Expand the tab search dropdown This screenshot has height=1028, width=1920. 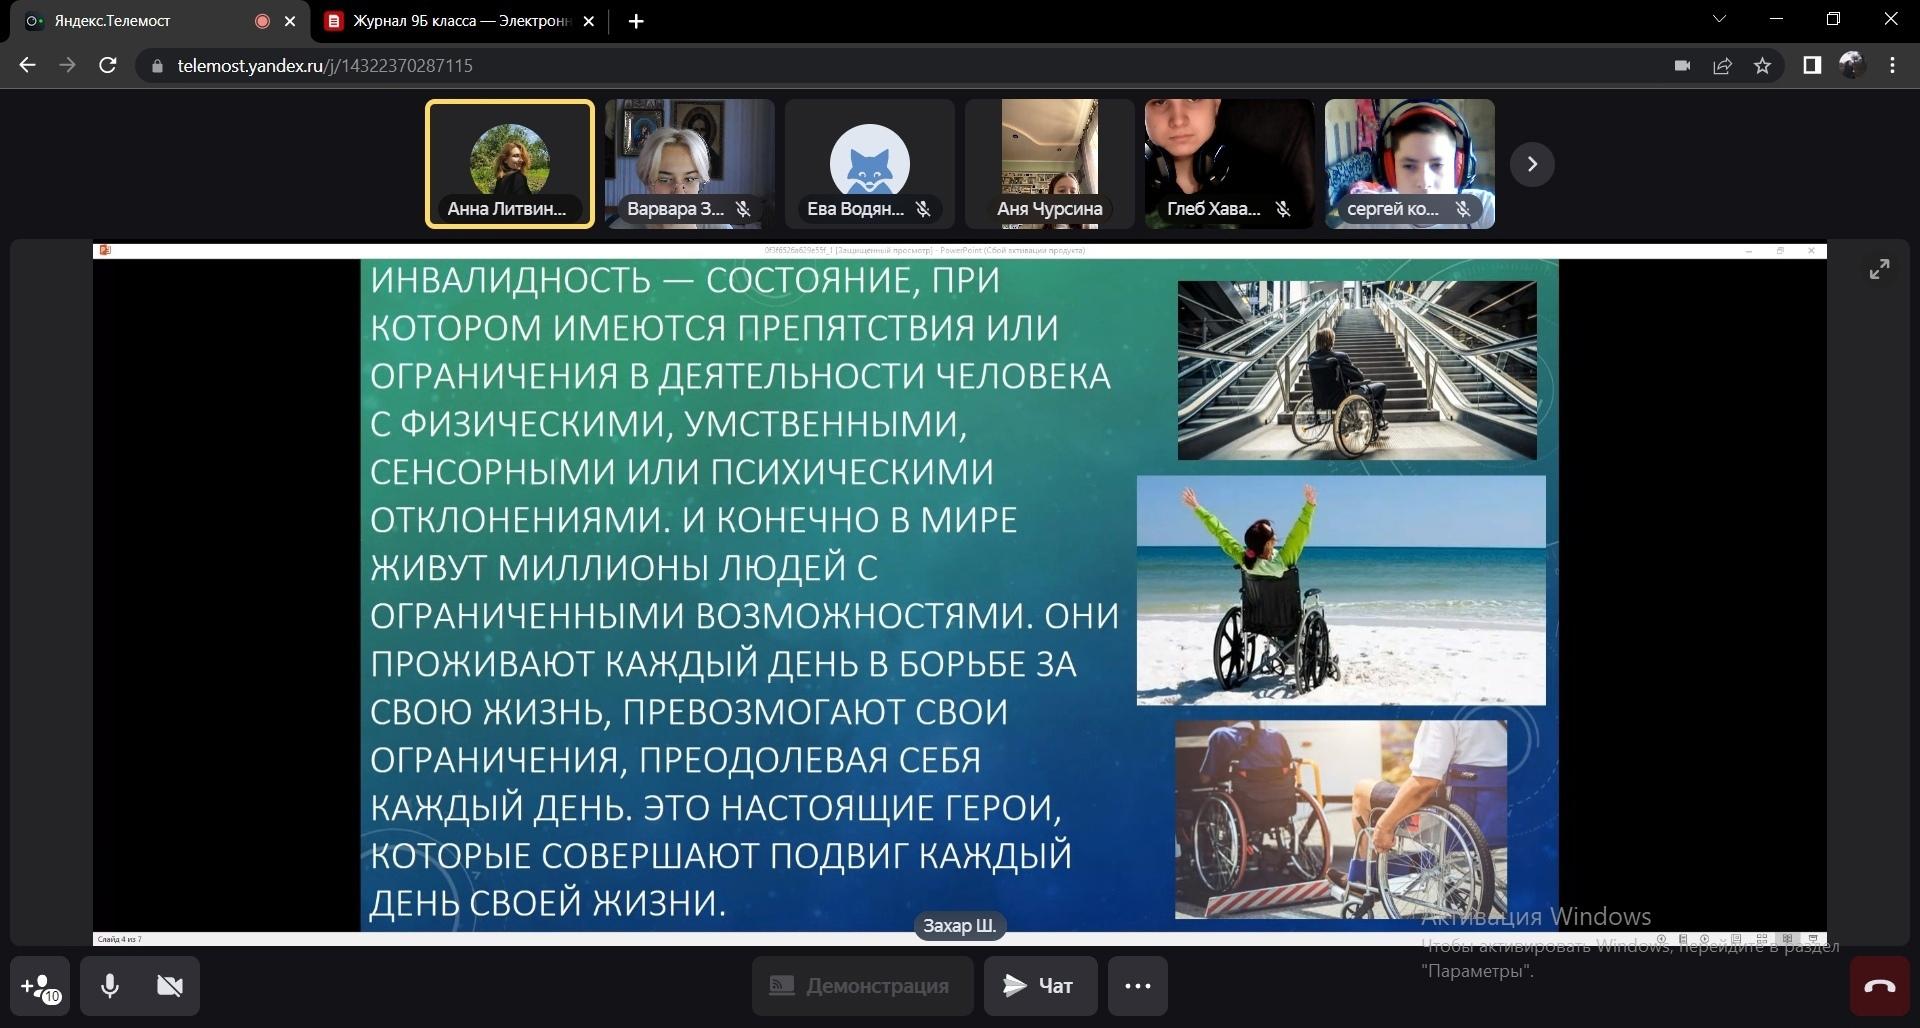1719,19
